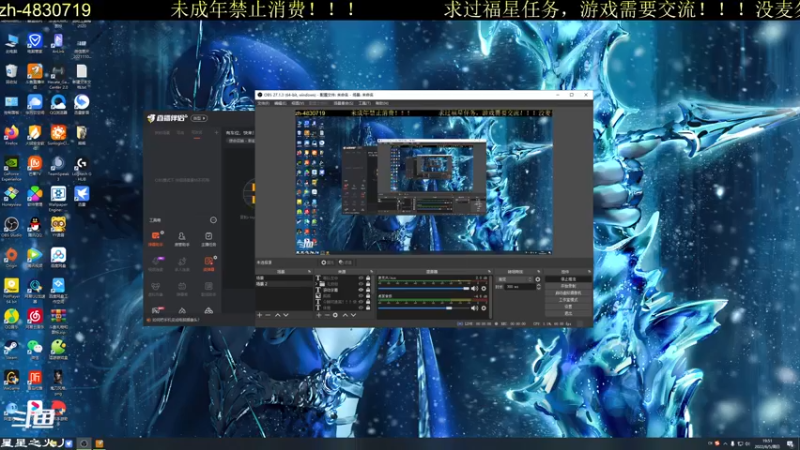Open TeamSpeak 3 desktop icon
800x450 pixels.
(x=58, y=167)
